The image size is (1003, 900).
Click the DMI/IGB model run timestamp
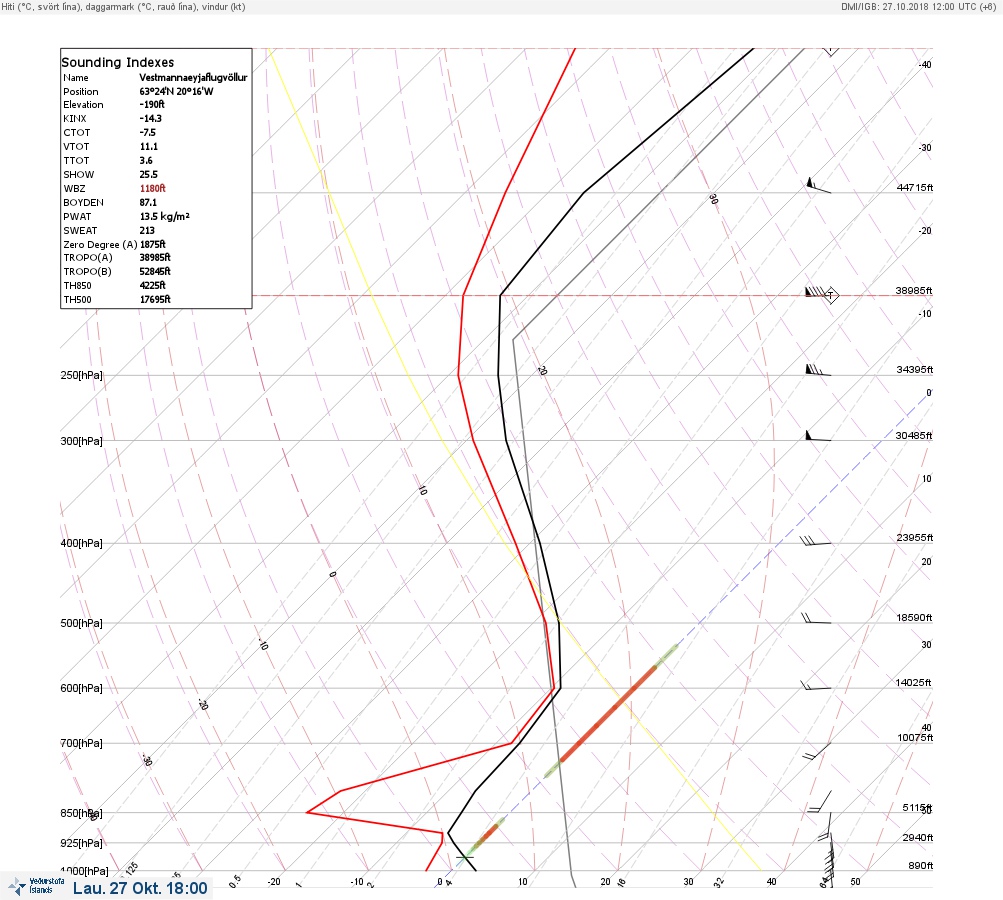(919, 6)
